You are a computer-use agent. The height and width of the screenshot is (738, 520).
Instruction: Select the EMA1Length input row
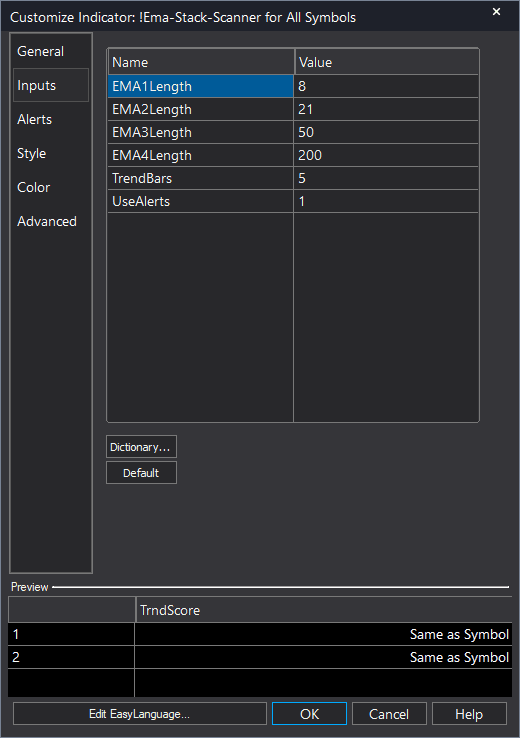(x=293, y=86)
